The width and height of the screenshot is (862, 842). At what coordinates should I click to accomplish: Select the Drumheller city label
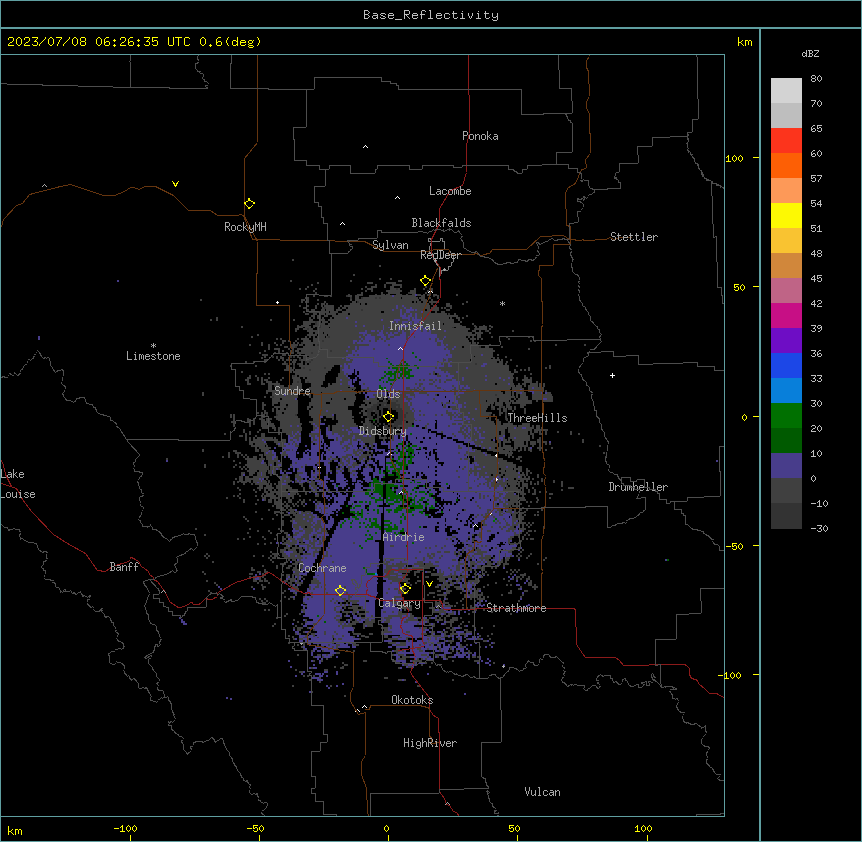click(638, 487)
